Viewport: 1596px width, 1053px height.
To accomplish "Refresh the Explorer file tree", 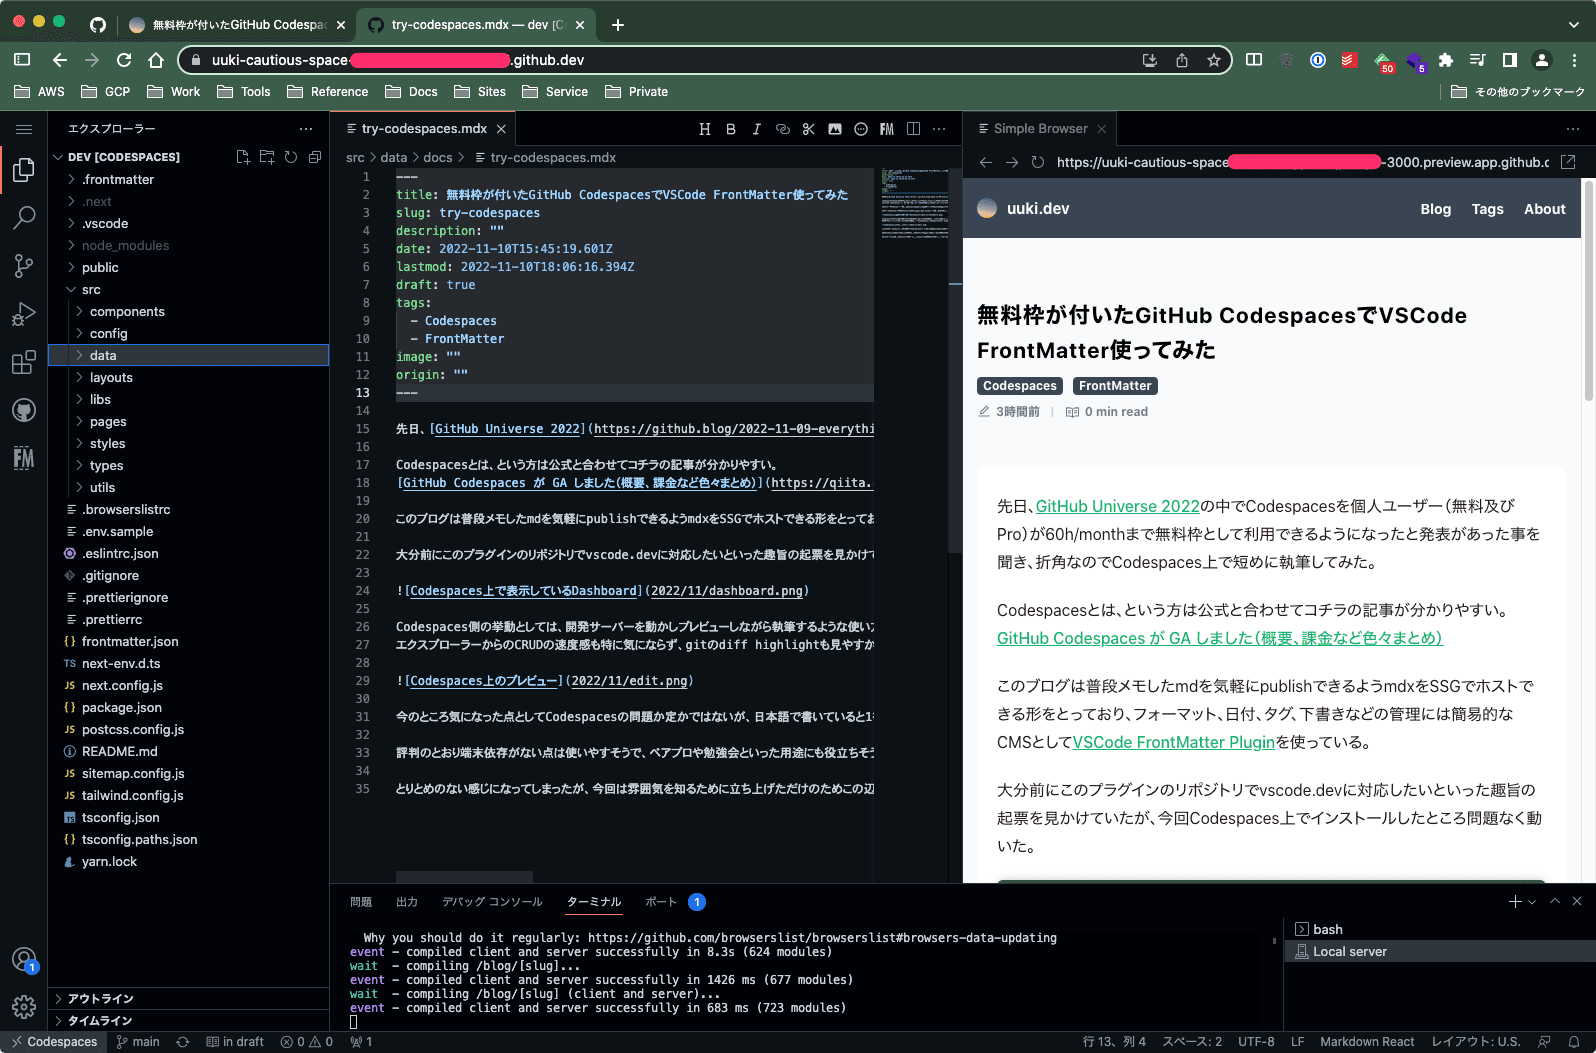I will (x=291, y=157).
